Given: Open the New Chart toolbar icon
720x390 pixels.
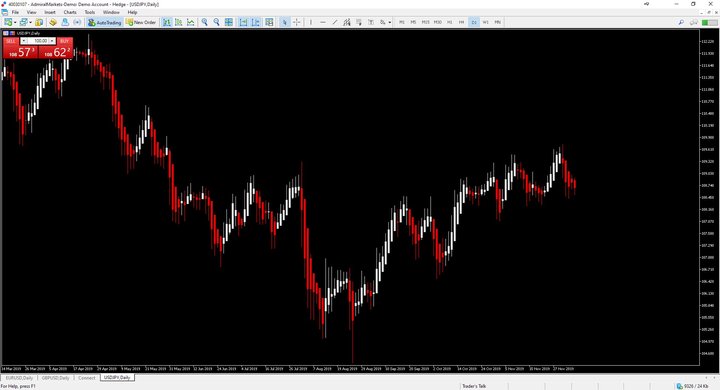Looking at the screenshot, I should (8, 22).
